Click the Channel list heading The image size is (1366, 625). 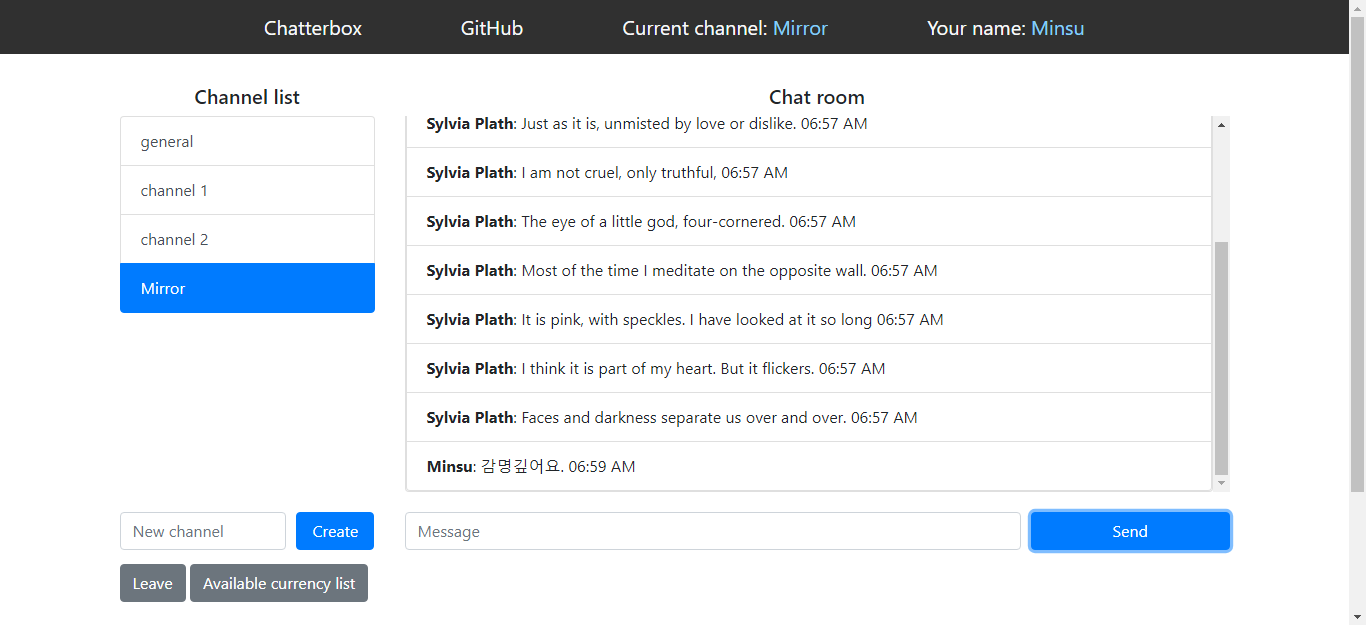247,97
